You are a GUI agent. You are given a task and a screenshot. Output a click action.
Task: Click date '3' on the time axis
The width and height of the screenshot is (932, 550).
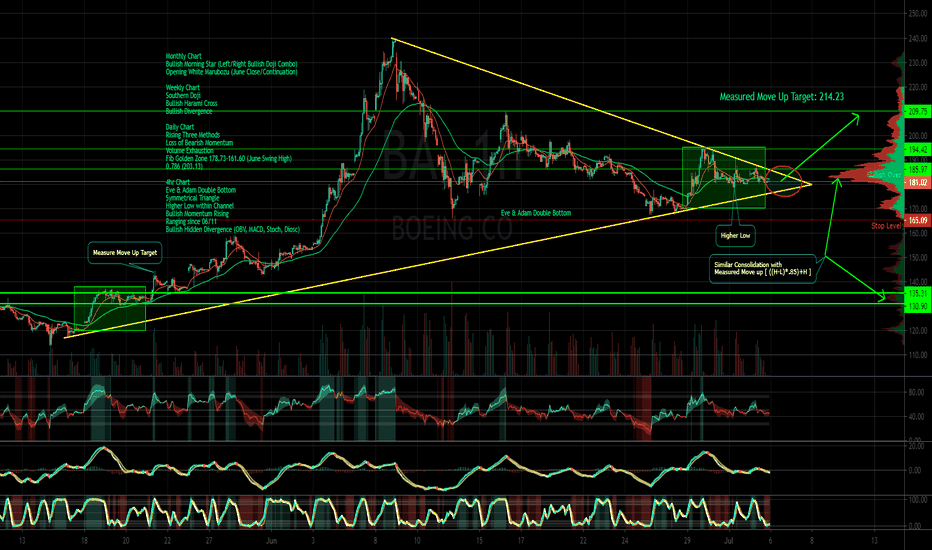coord(313,541)
